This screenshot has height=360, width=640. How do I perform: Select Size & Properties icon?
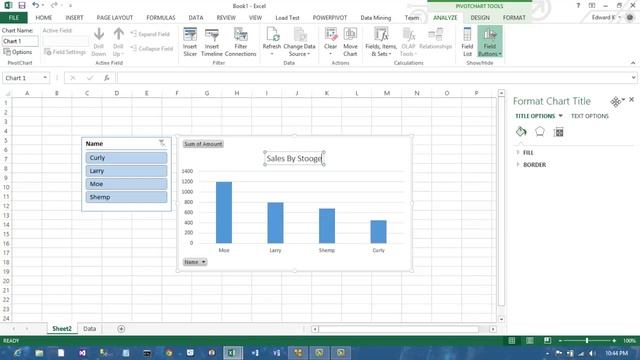pyautogui.click(x=558, y=132)
